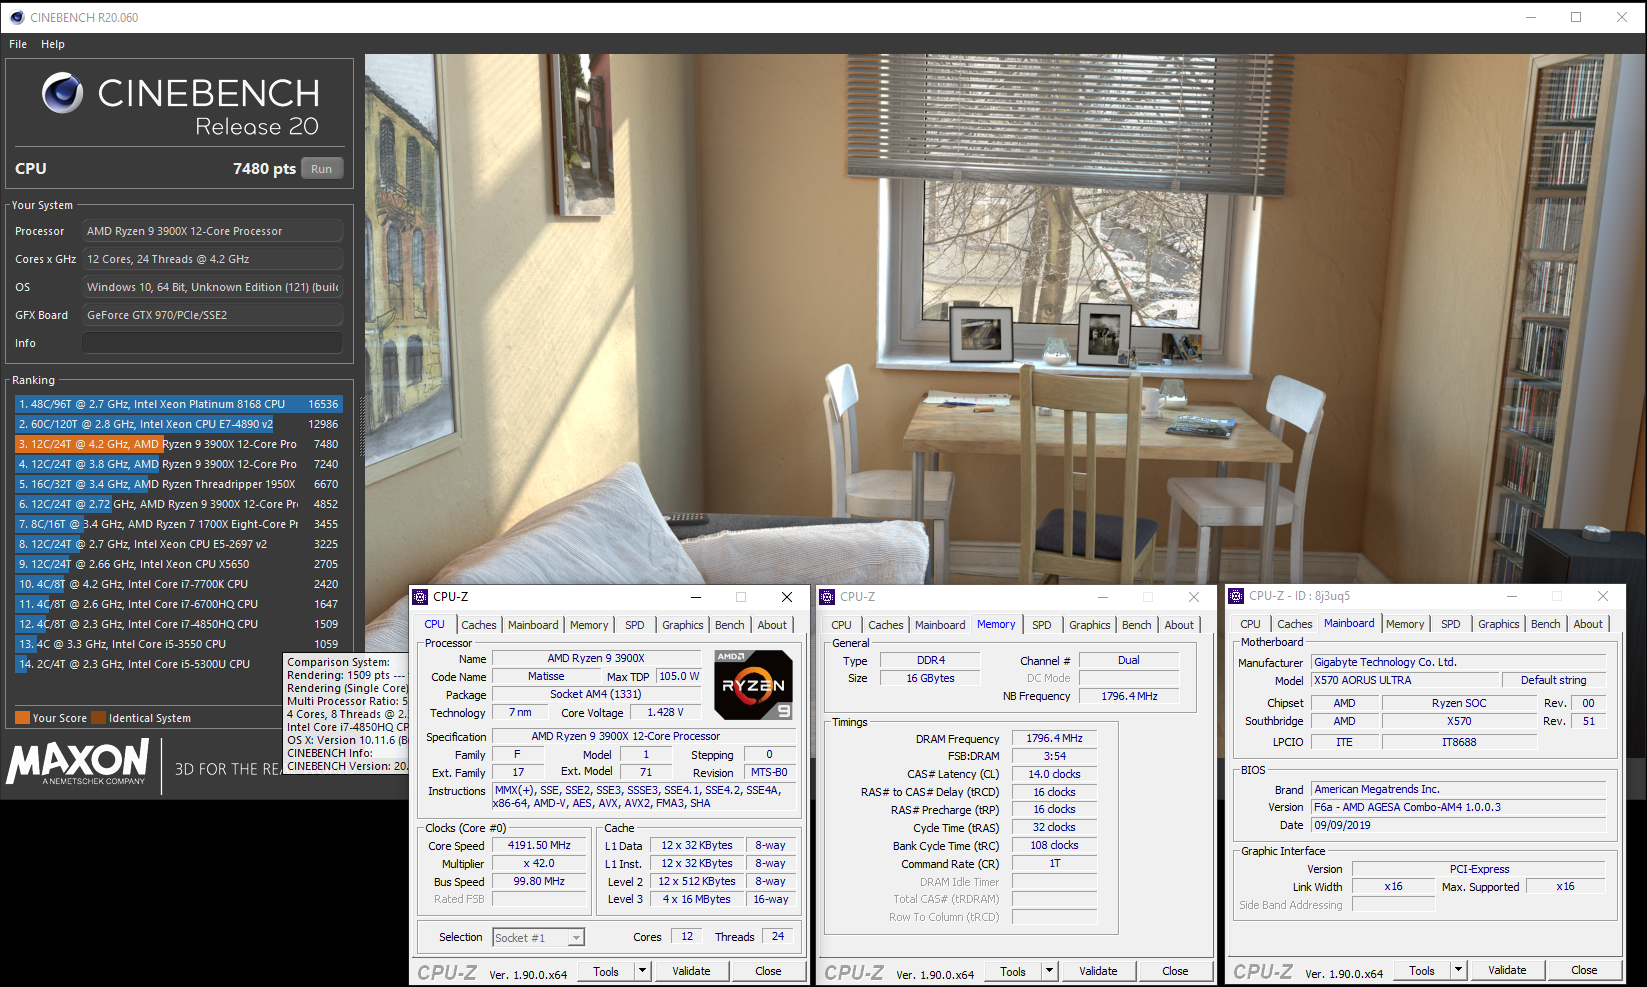The width and height of the screenshot is (1647, 987).
Task: Click memory Type value DDR4
Action: (930, 660)
